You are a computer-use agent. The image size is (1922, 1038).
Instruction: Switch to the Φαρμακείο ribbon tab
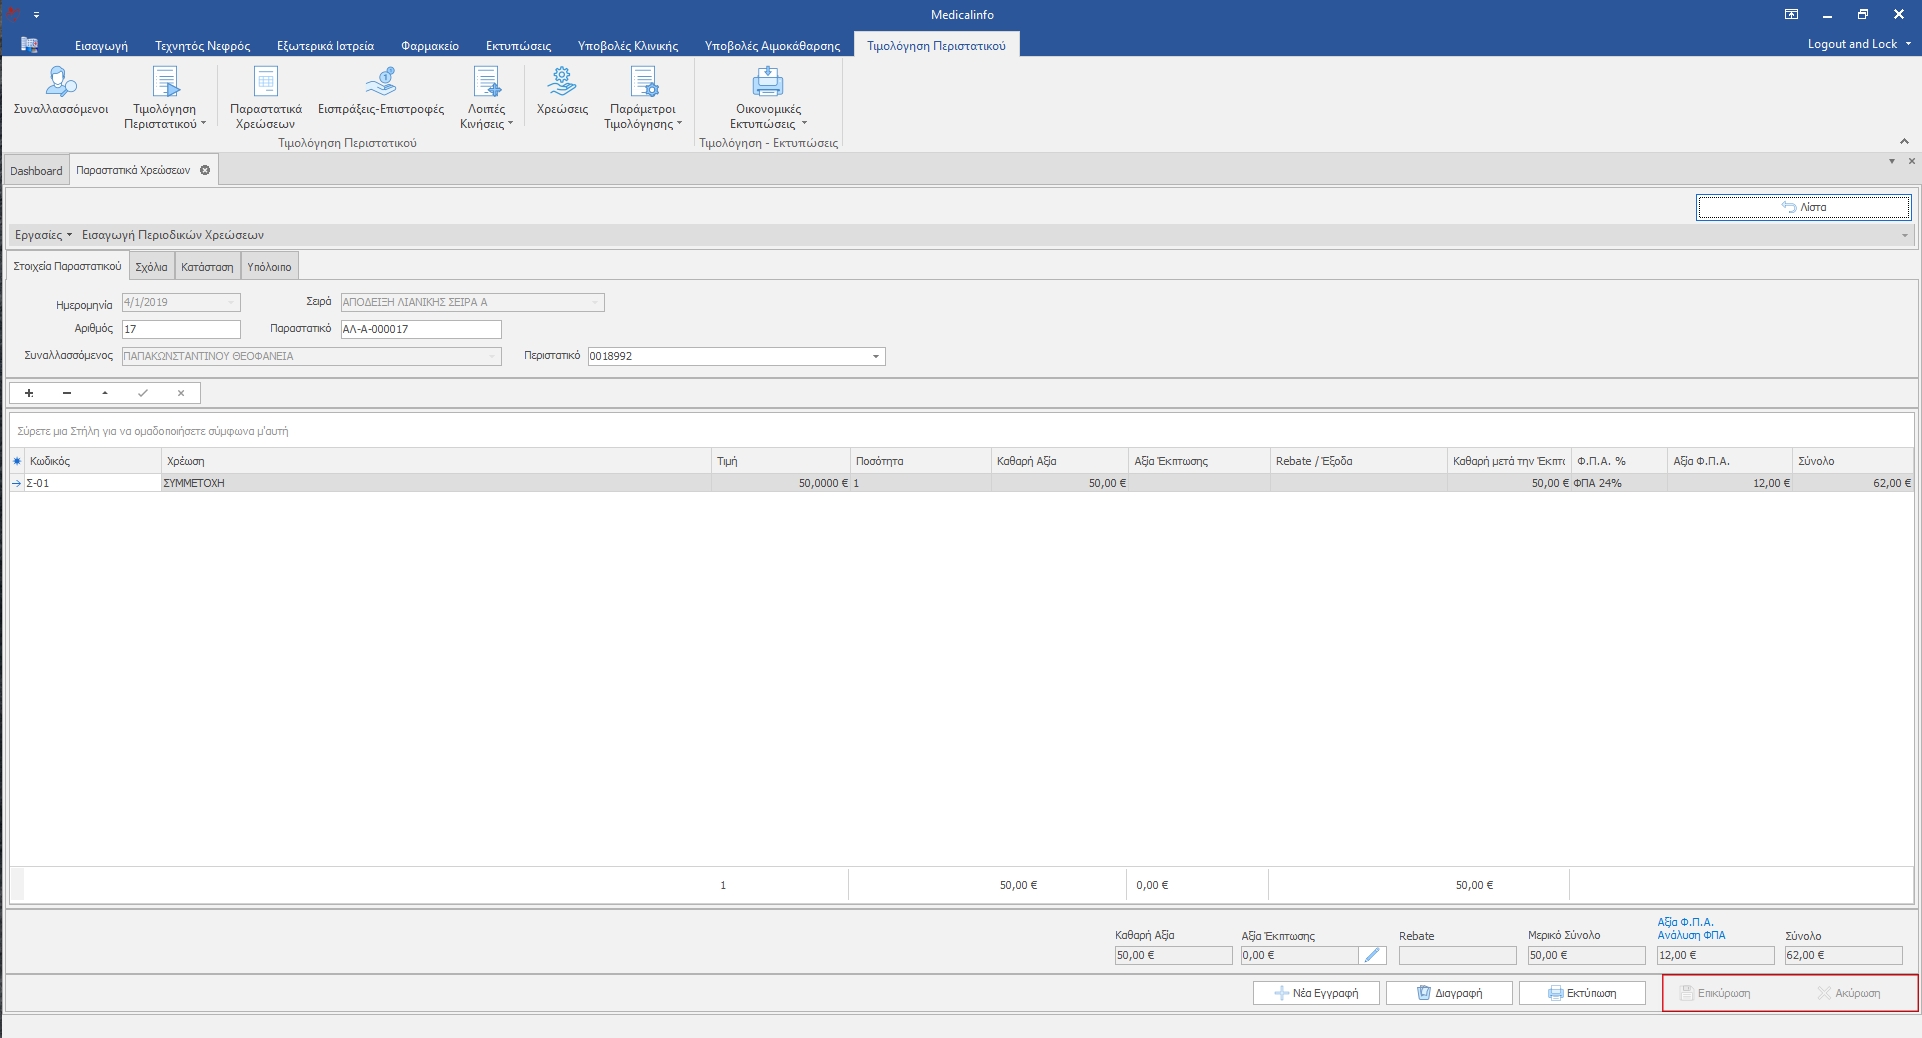429,46
